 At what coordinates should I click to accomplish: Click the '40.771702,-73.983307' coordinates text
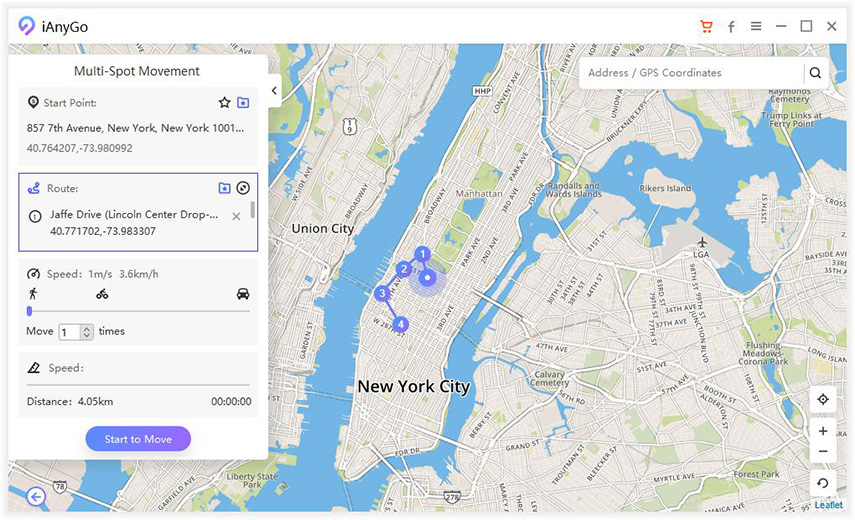[103, 231]
